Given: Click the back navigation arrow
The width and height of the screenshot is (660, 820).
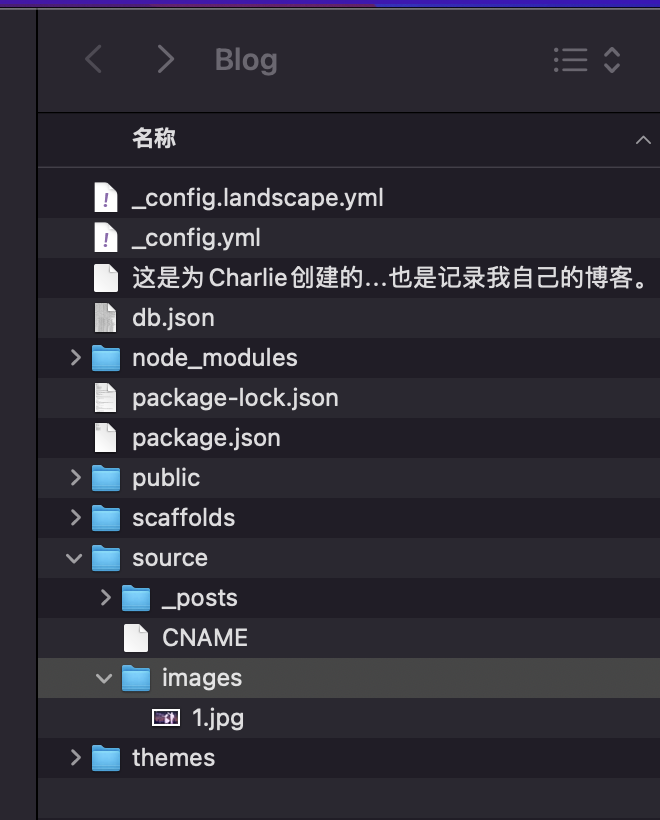Looking at the screenshot, I should point(94,60).
